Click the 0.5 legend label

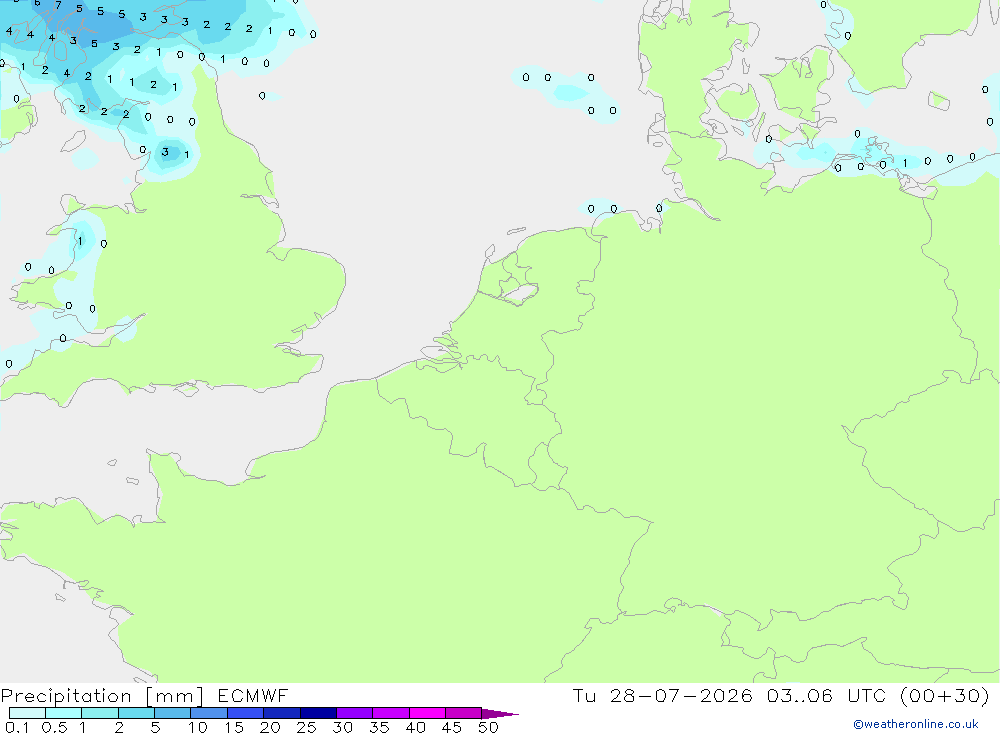pyautogui.click(x=54, y=727)
